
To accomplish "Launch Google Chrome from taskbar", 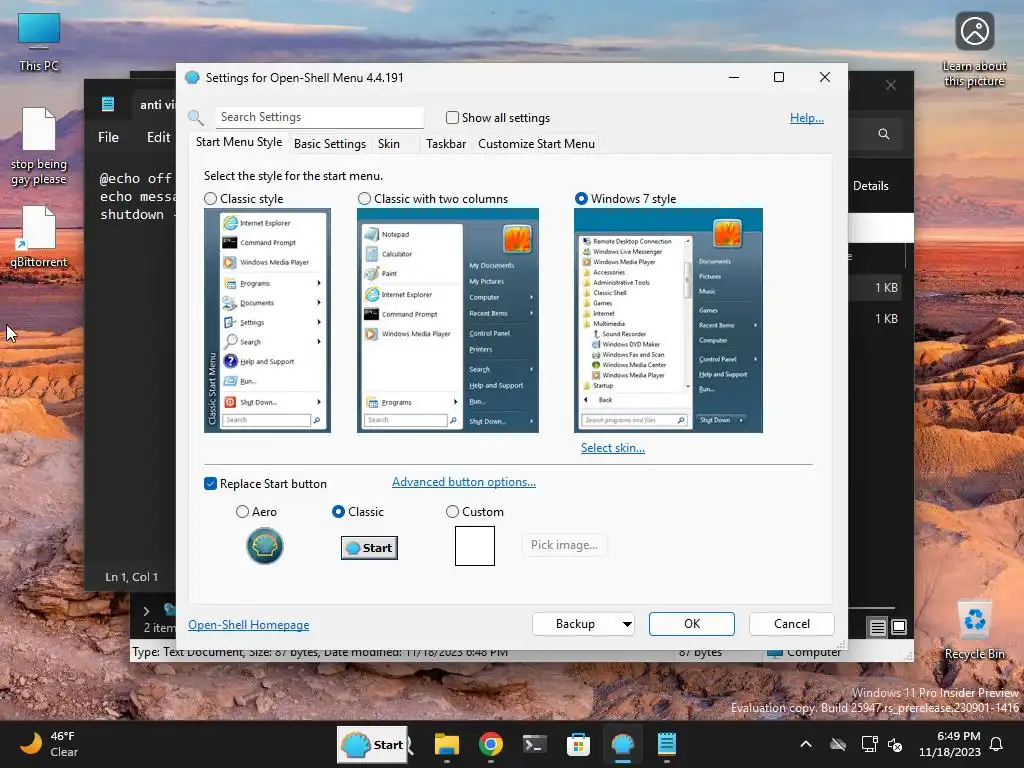I will 490,744.
